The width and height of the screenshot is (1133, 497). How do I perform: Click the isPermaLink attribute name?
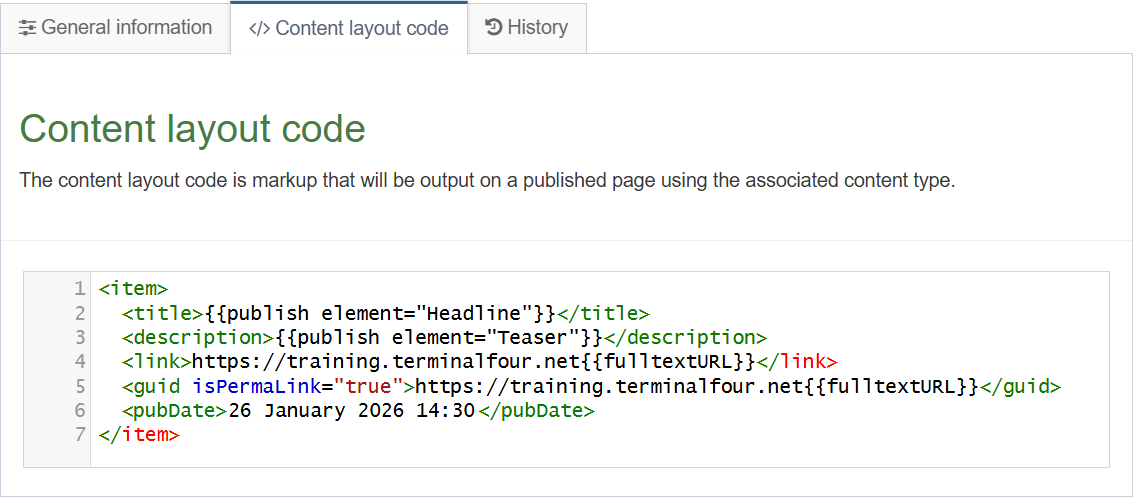coord(257,386)
